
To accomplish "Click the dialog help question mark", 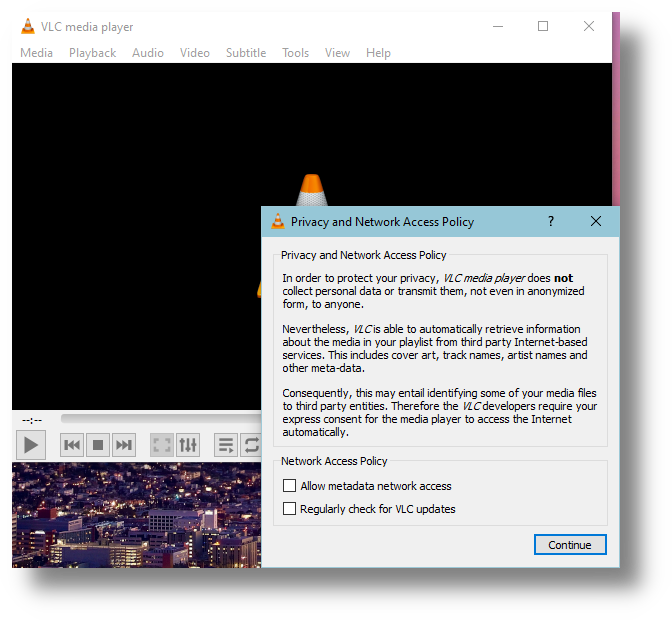I will [551, 221].
